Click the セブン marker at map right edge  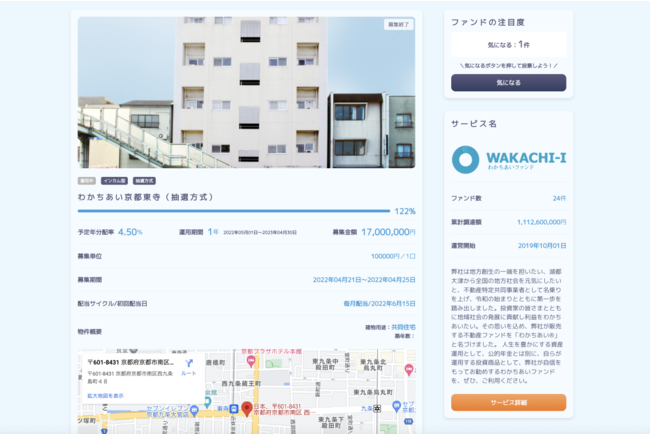397,405
